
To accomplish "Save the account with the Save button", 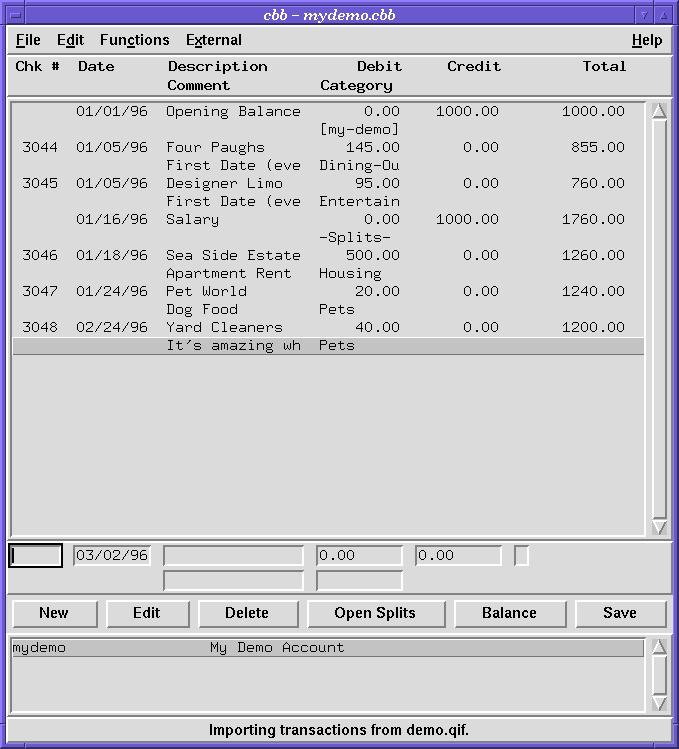I will tap(619, 613).
